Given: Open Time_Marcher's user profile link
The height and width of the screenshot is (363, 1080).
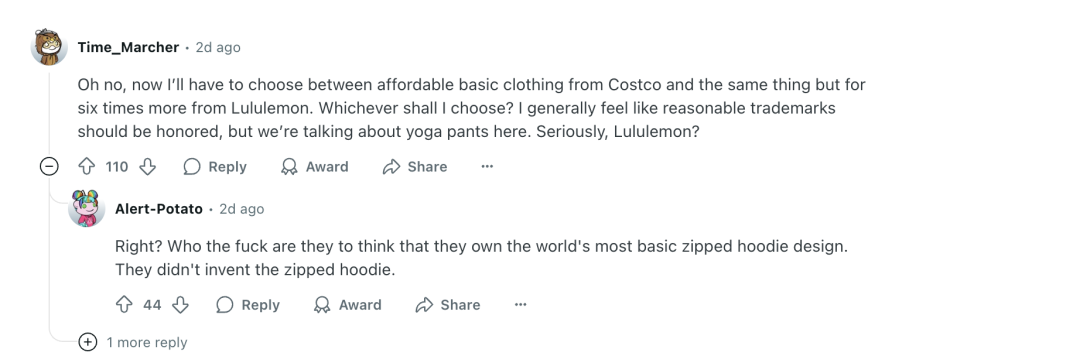Looking at the screenshot, I should (128, 48).
